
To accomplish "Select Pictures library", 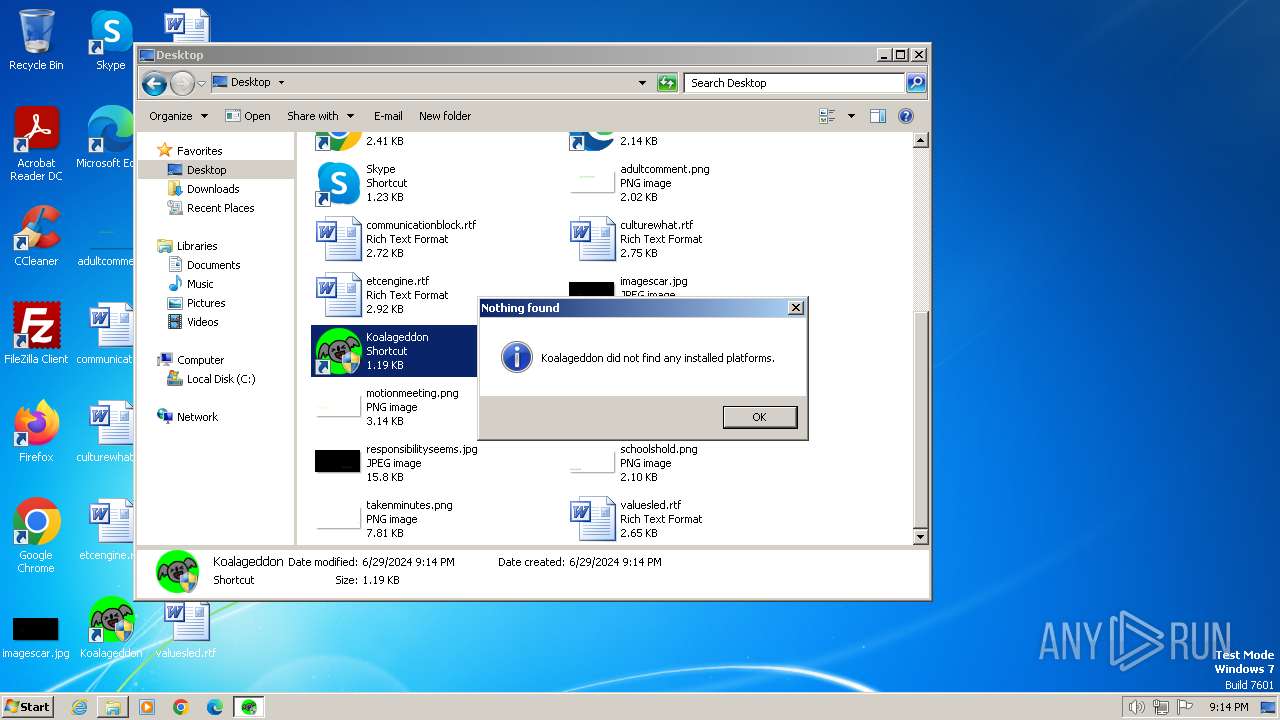I will tap(206, 303).
